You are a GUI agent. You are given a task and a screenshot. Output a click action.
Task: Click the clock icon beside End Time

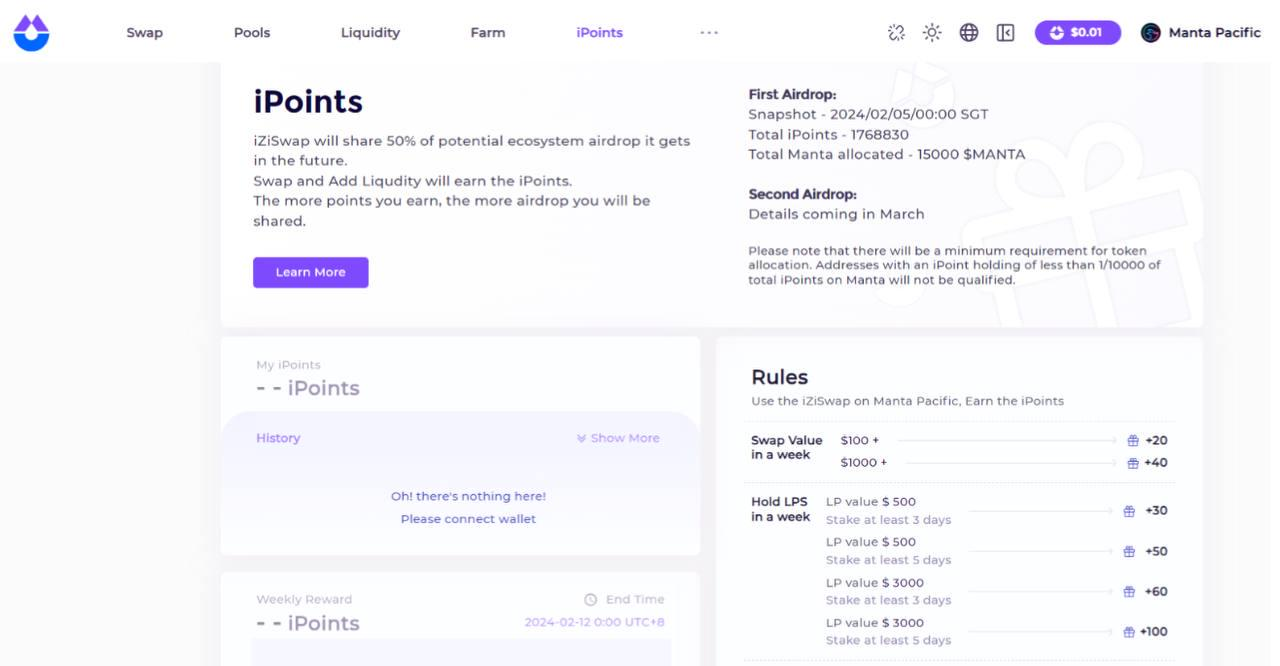pos(590,600)
